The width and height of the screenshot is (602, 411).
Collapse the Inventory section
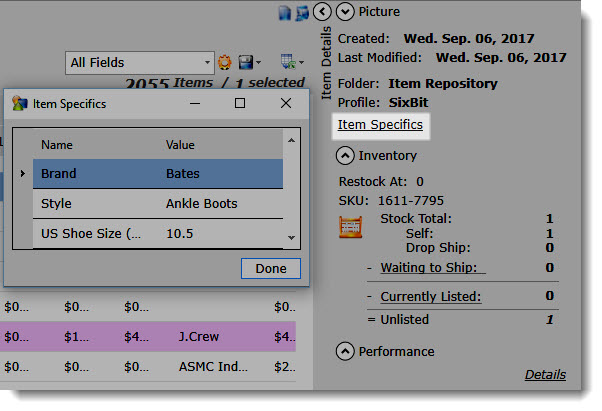[345, 156]
